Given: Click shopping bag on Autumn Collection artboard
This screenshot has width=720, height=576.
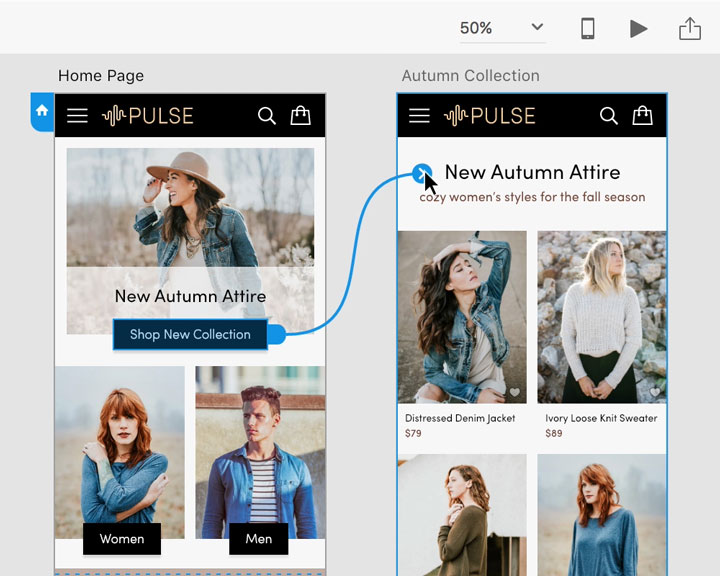Looking at the screenshot, I should pyautogui.click(x=642, y=116).
